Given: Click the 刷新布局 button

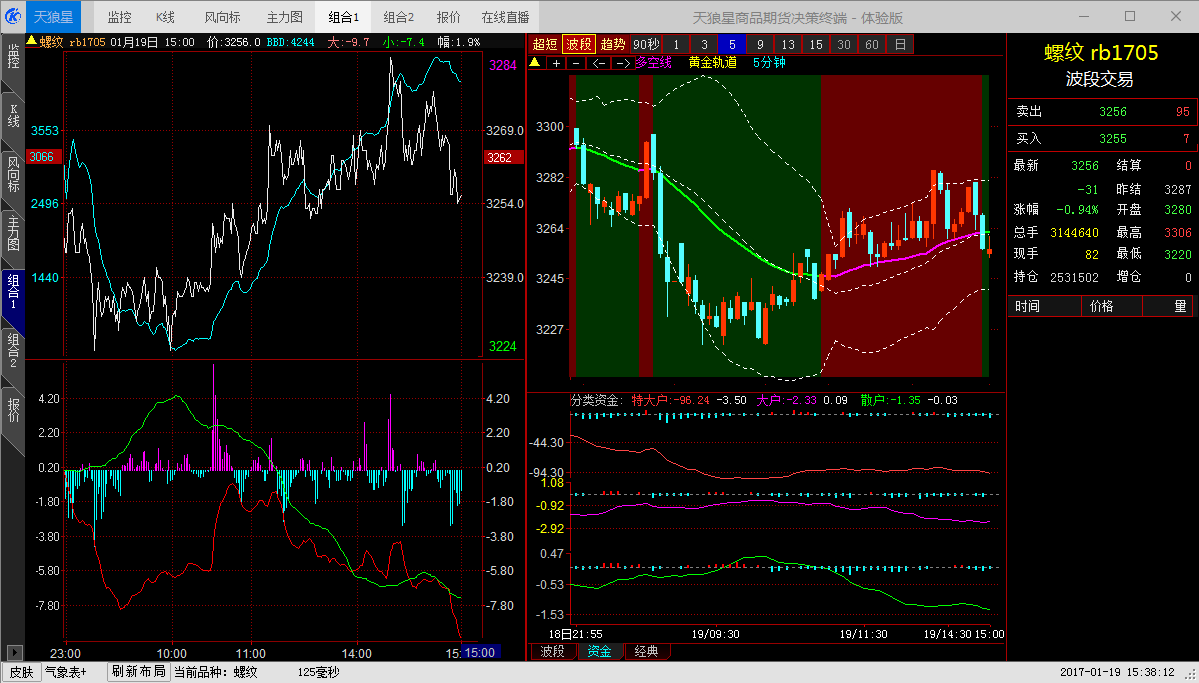Looking at the screenshot, I should 138,672.
